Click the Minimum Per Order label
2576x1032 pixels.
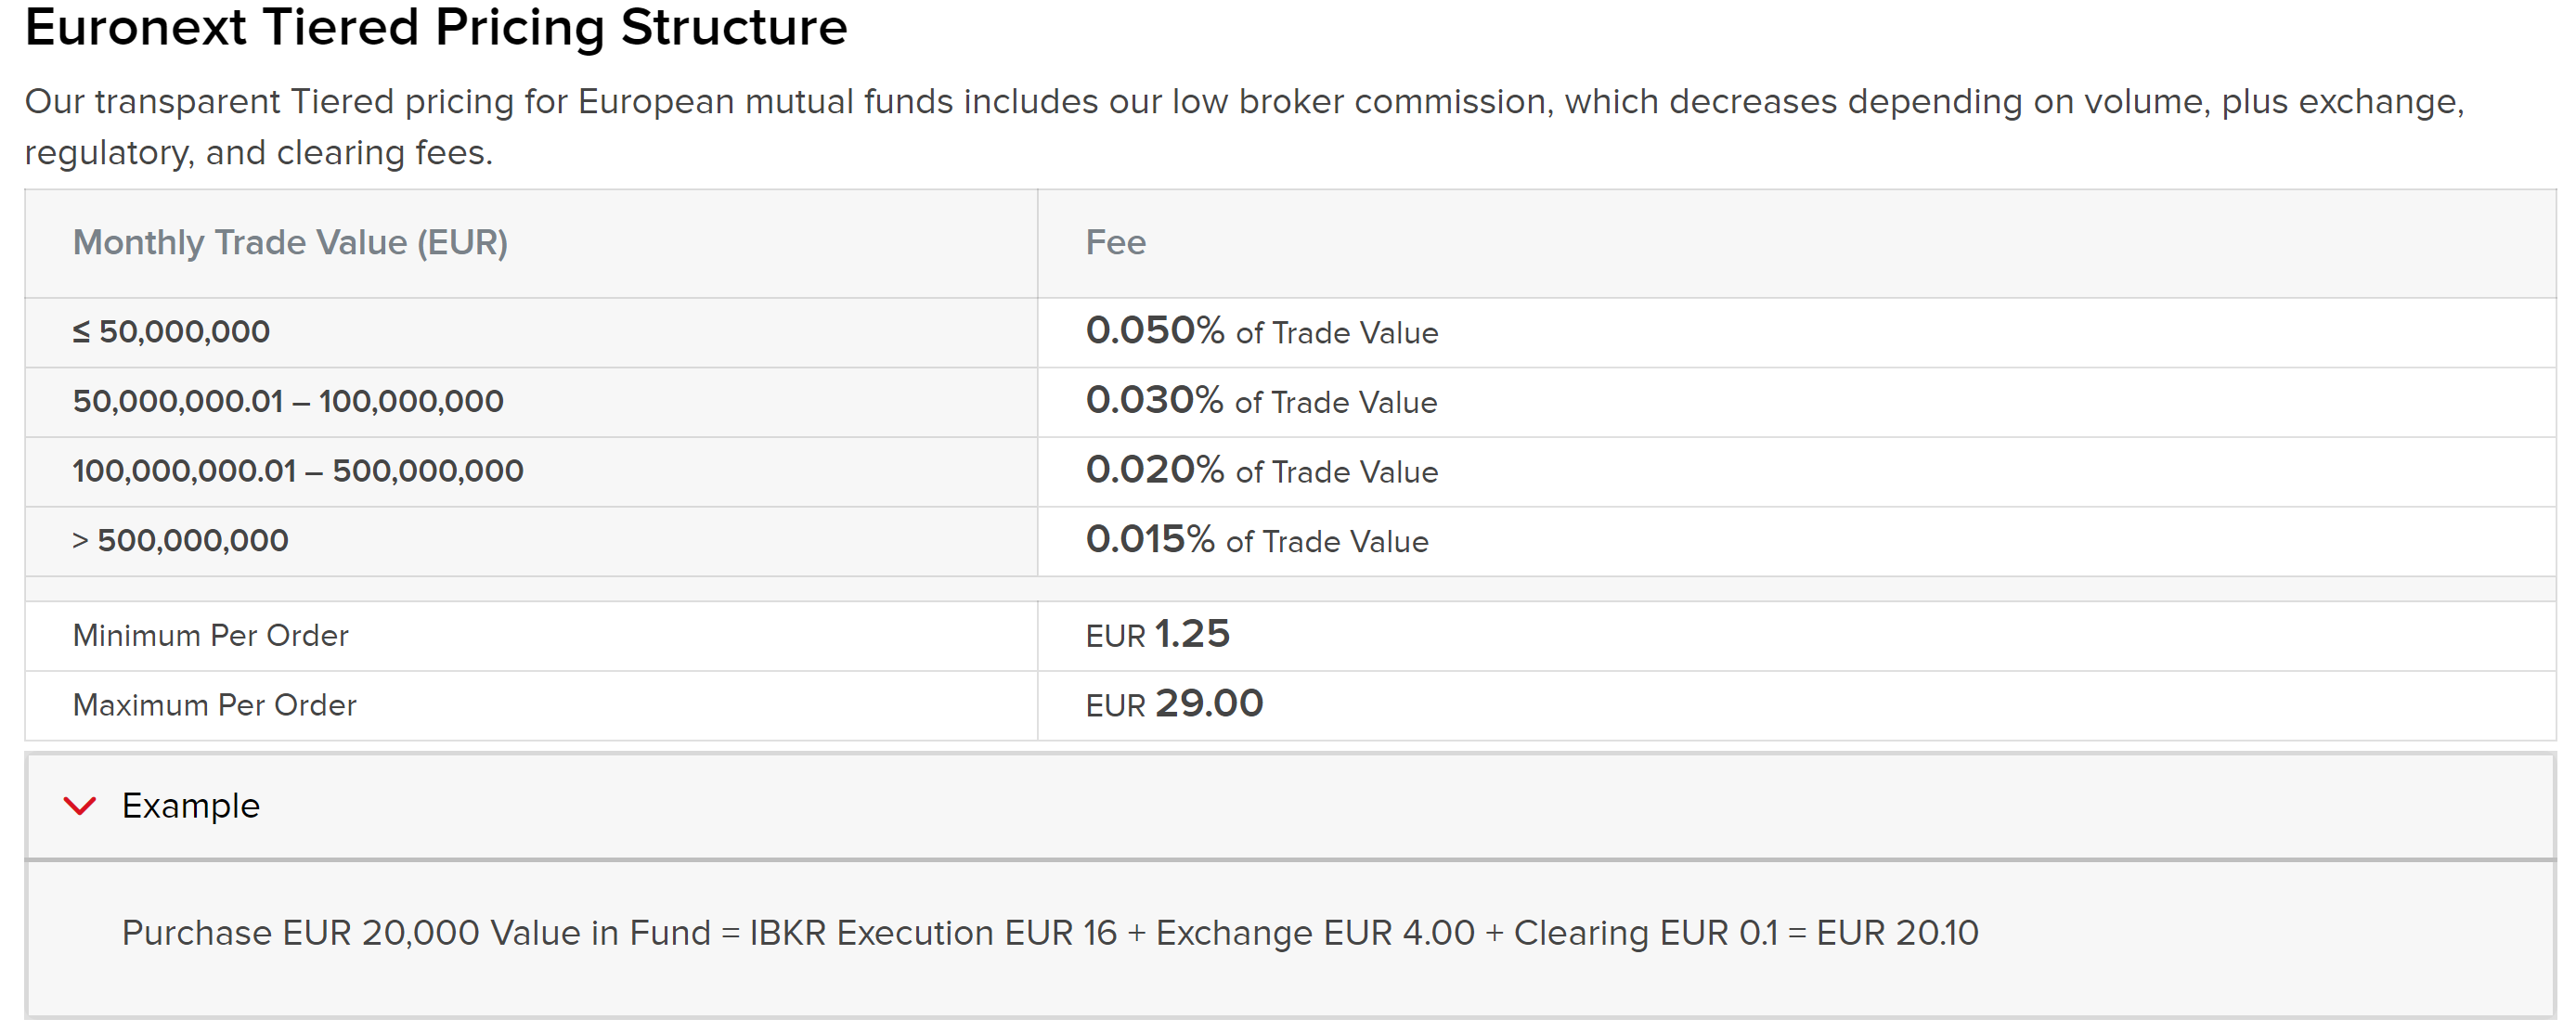tap(211, 636)
